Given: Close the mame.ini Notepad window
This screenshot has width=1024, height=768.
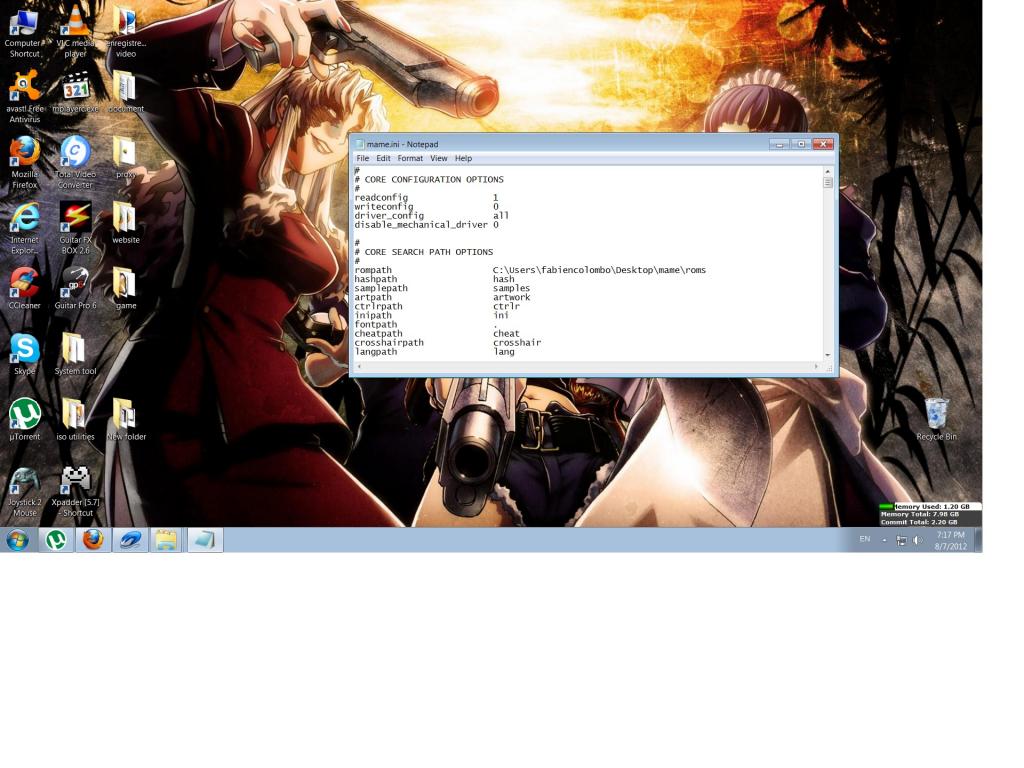Looking at the screenshot, I should 823,144.
